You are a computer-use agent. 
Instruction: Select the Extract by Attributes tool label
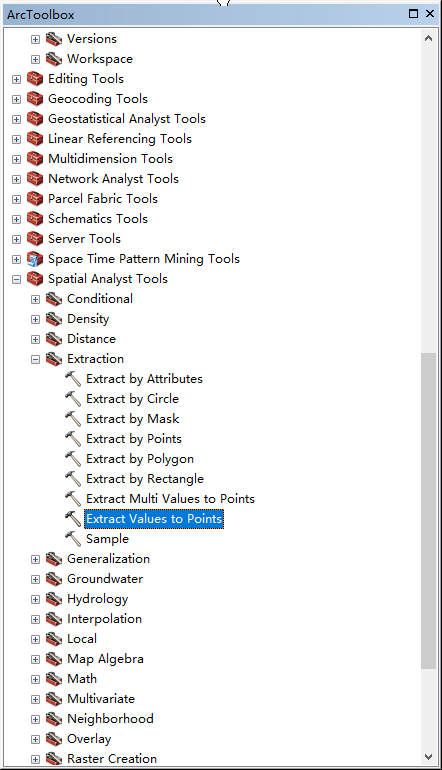144,379
